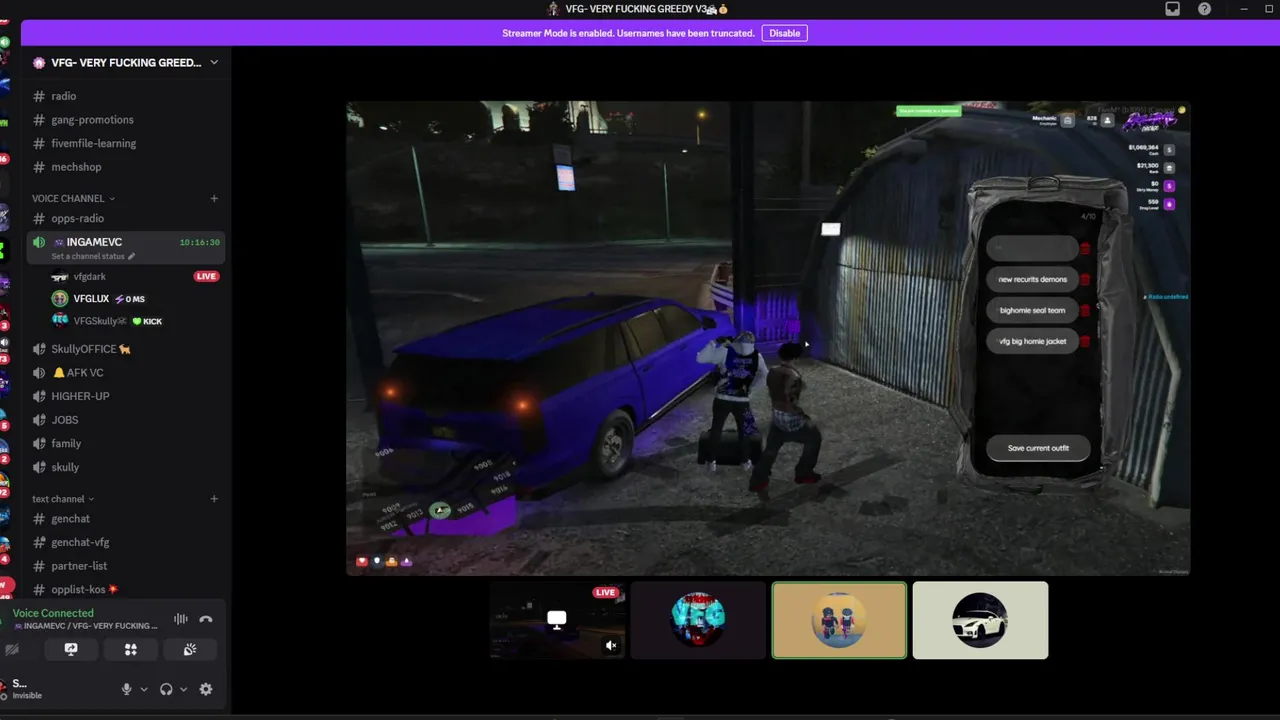Open User Settings gear
The height and width of the screenshot is (720, 1280).
(x=206, y=689)
